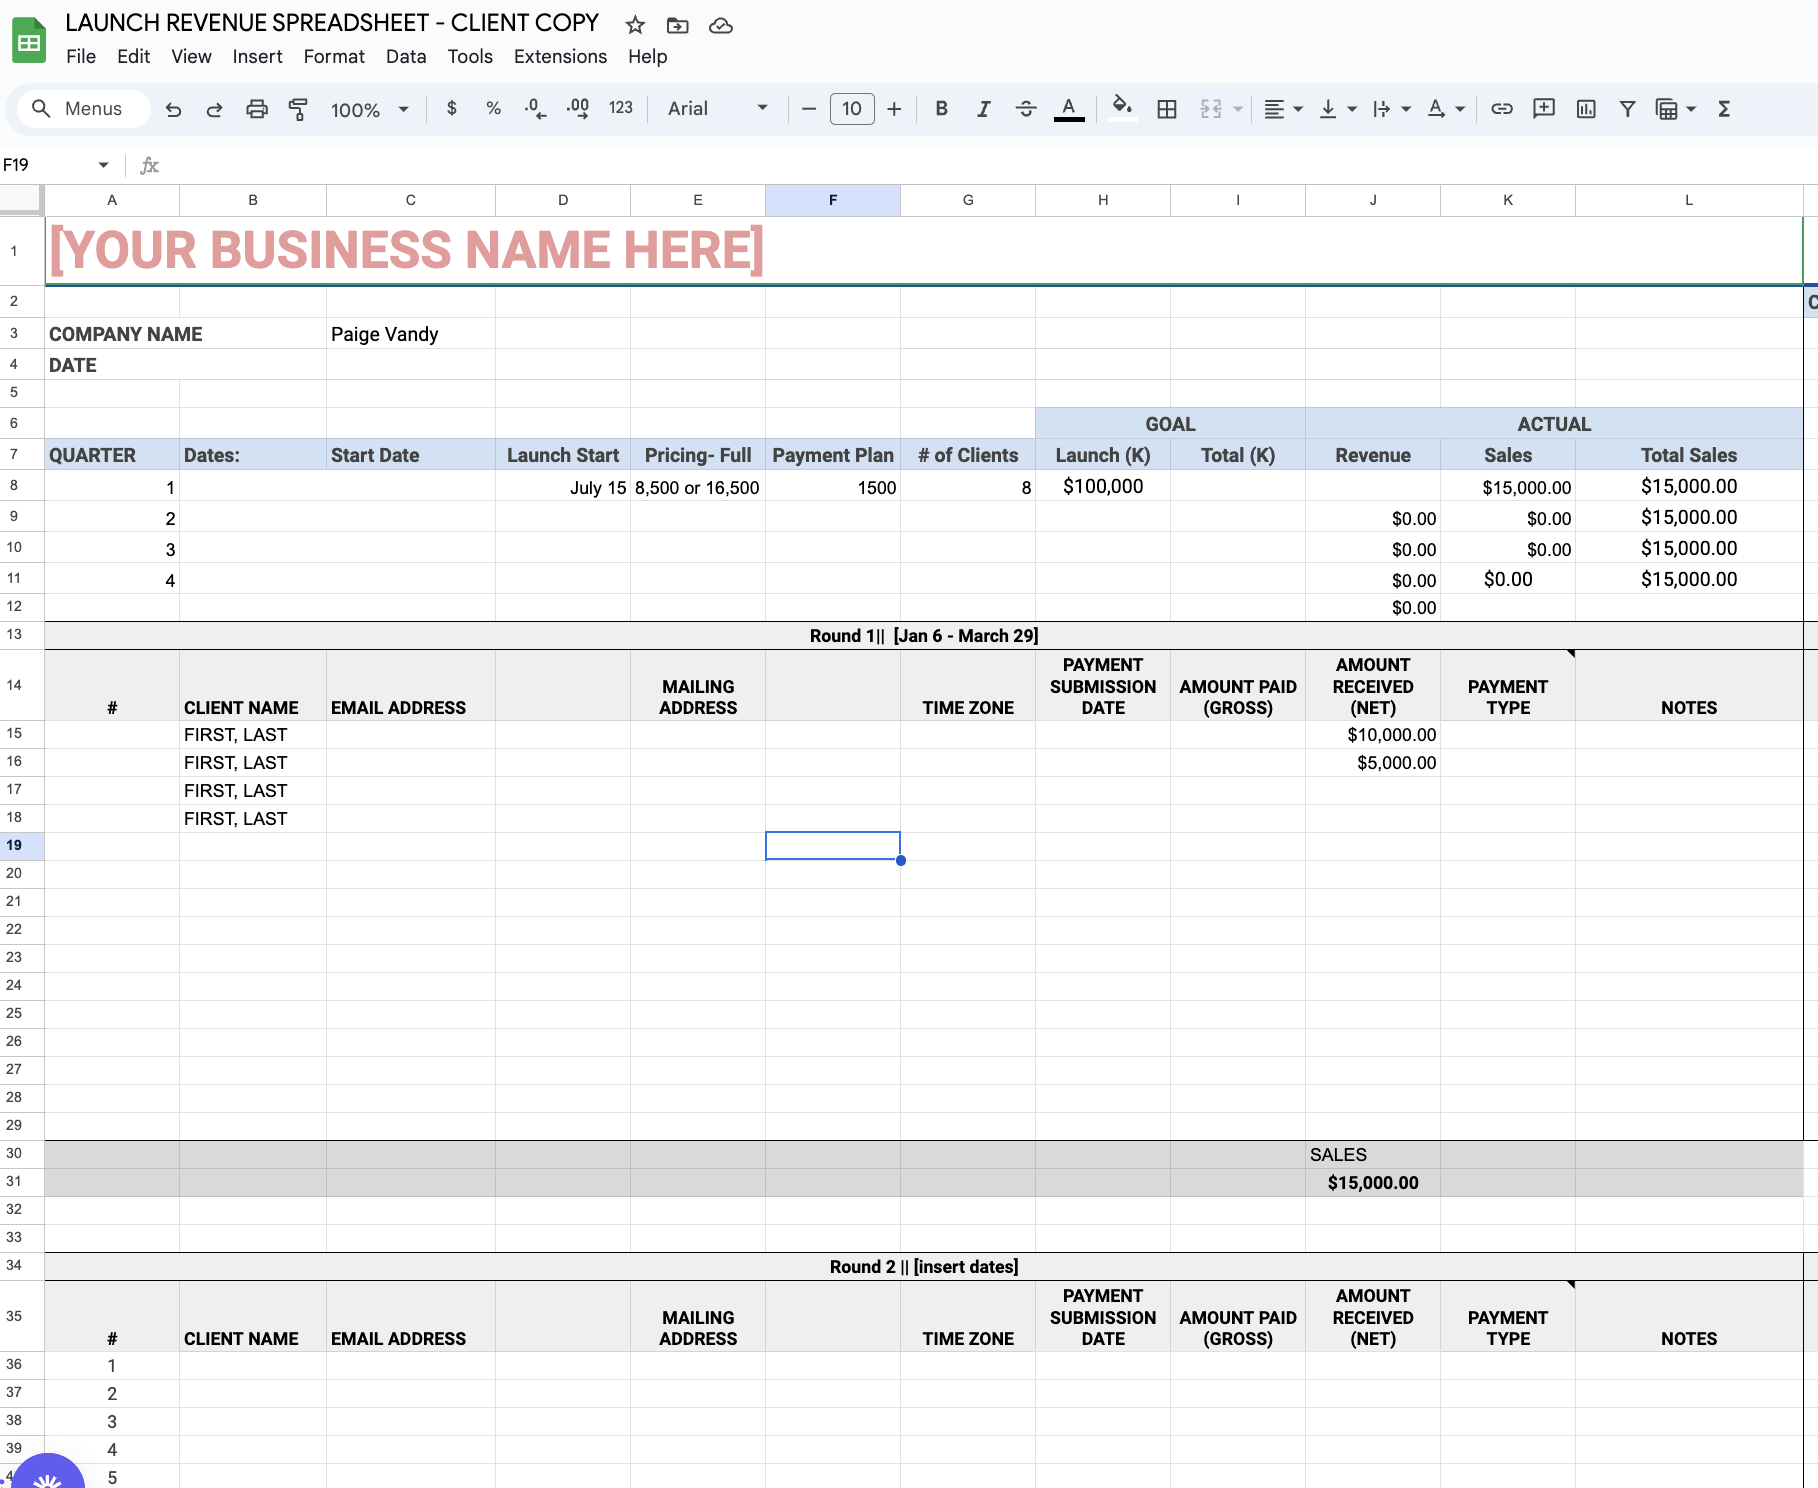The width and height of the screenshot is (1818, 1488).
Task: Click the Insert link icon
Action: (1501, 109)
